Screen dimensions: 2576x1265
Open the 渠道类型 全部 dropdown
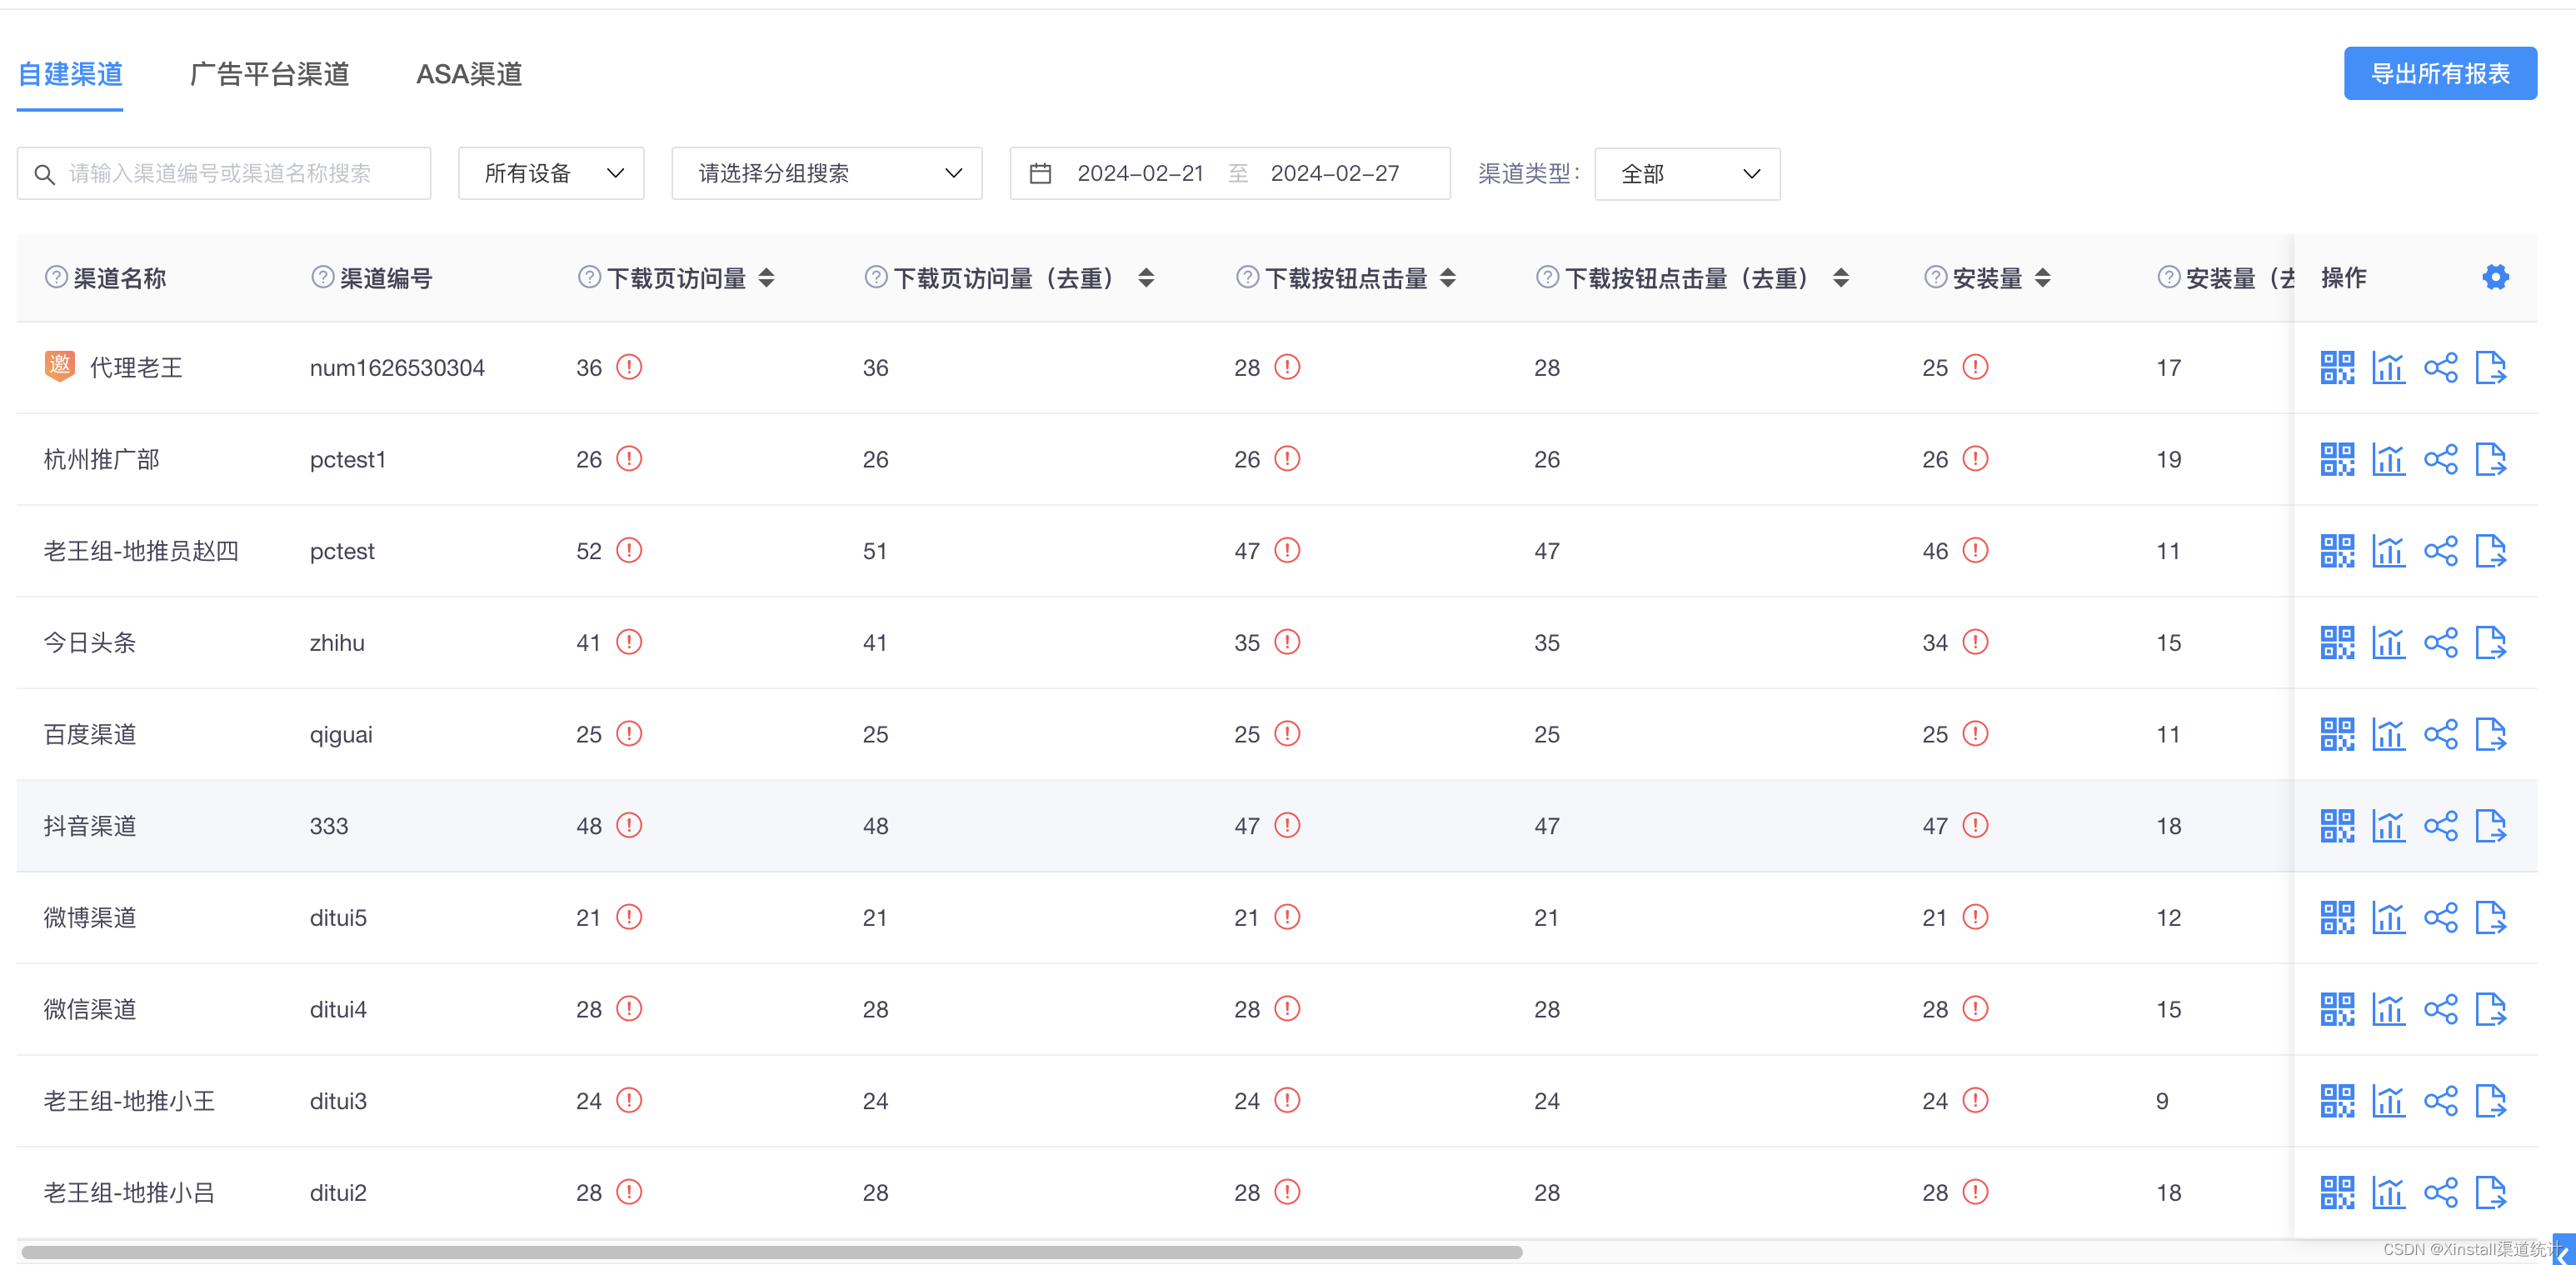(1686, 173)
